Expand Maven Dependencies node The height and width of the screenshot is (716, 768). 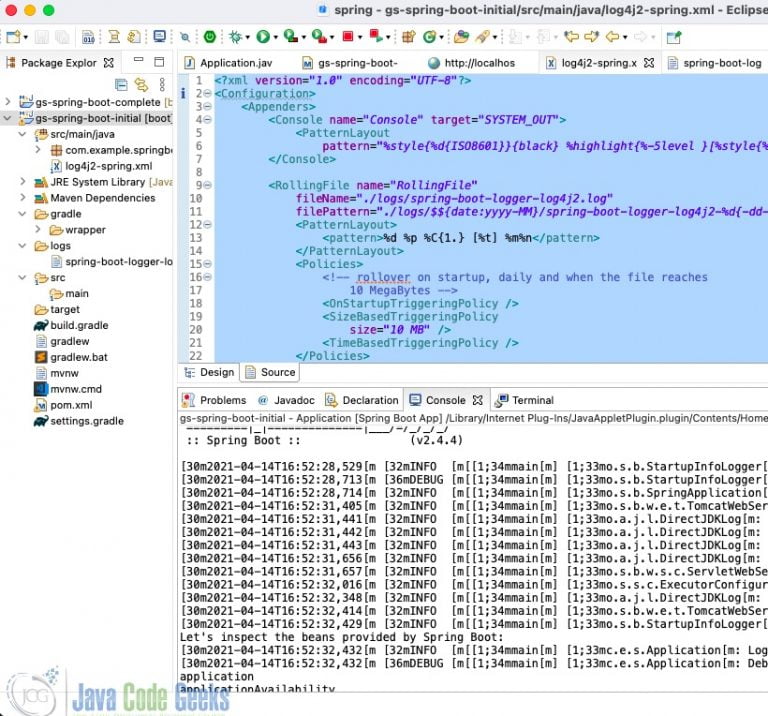point(23,197)
